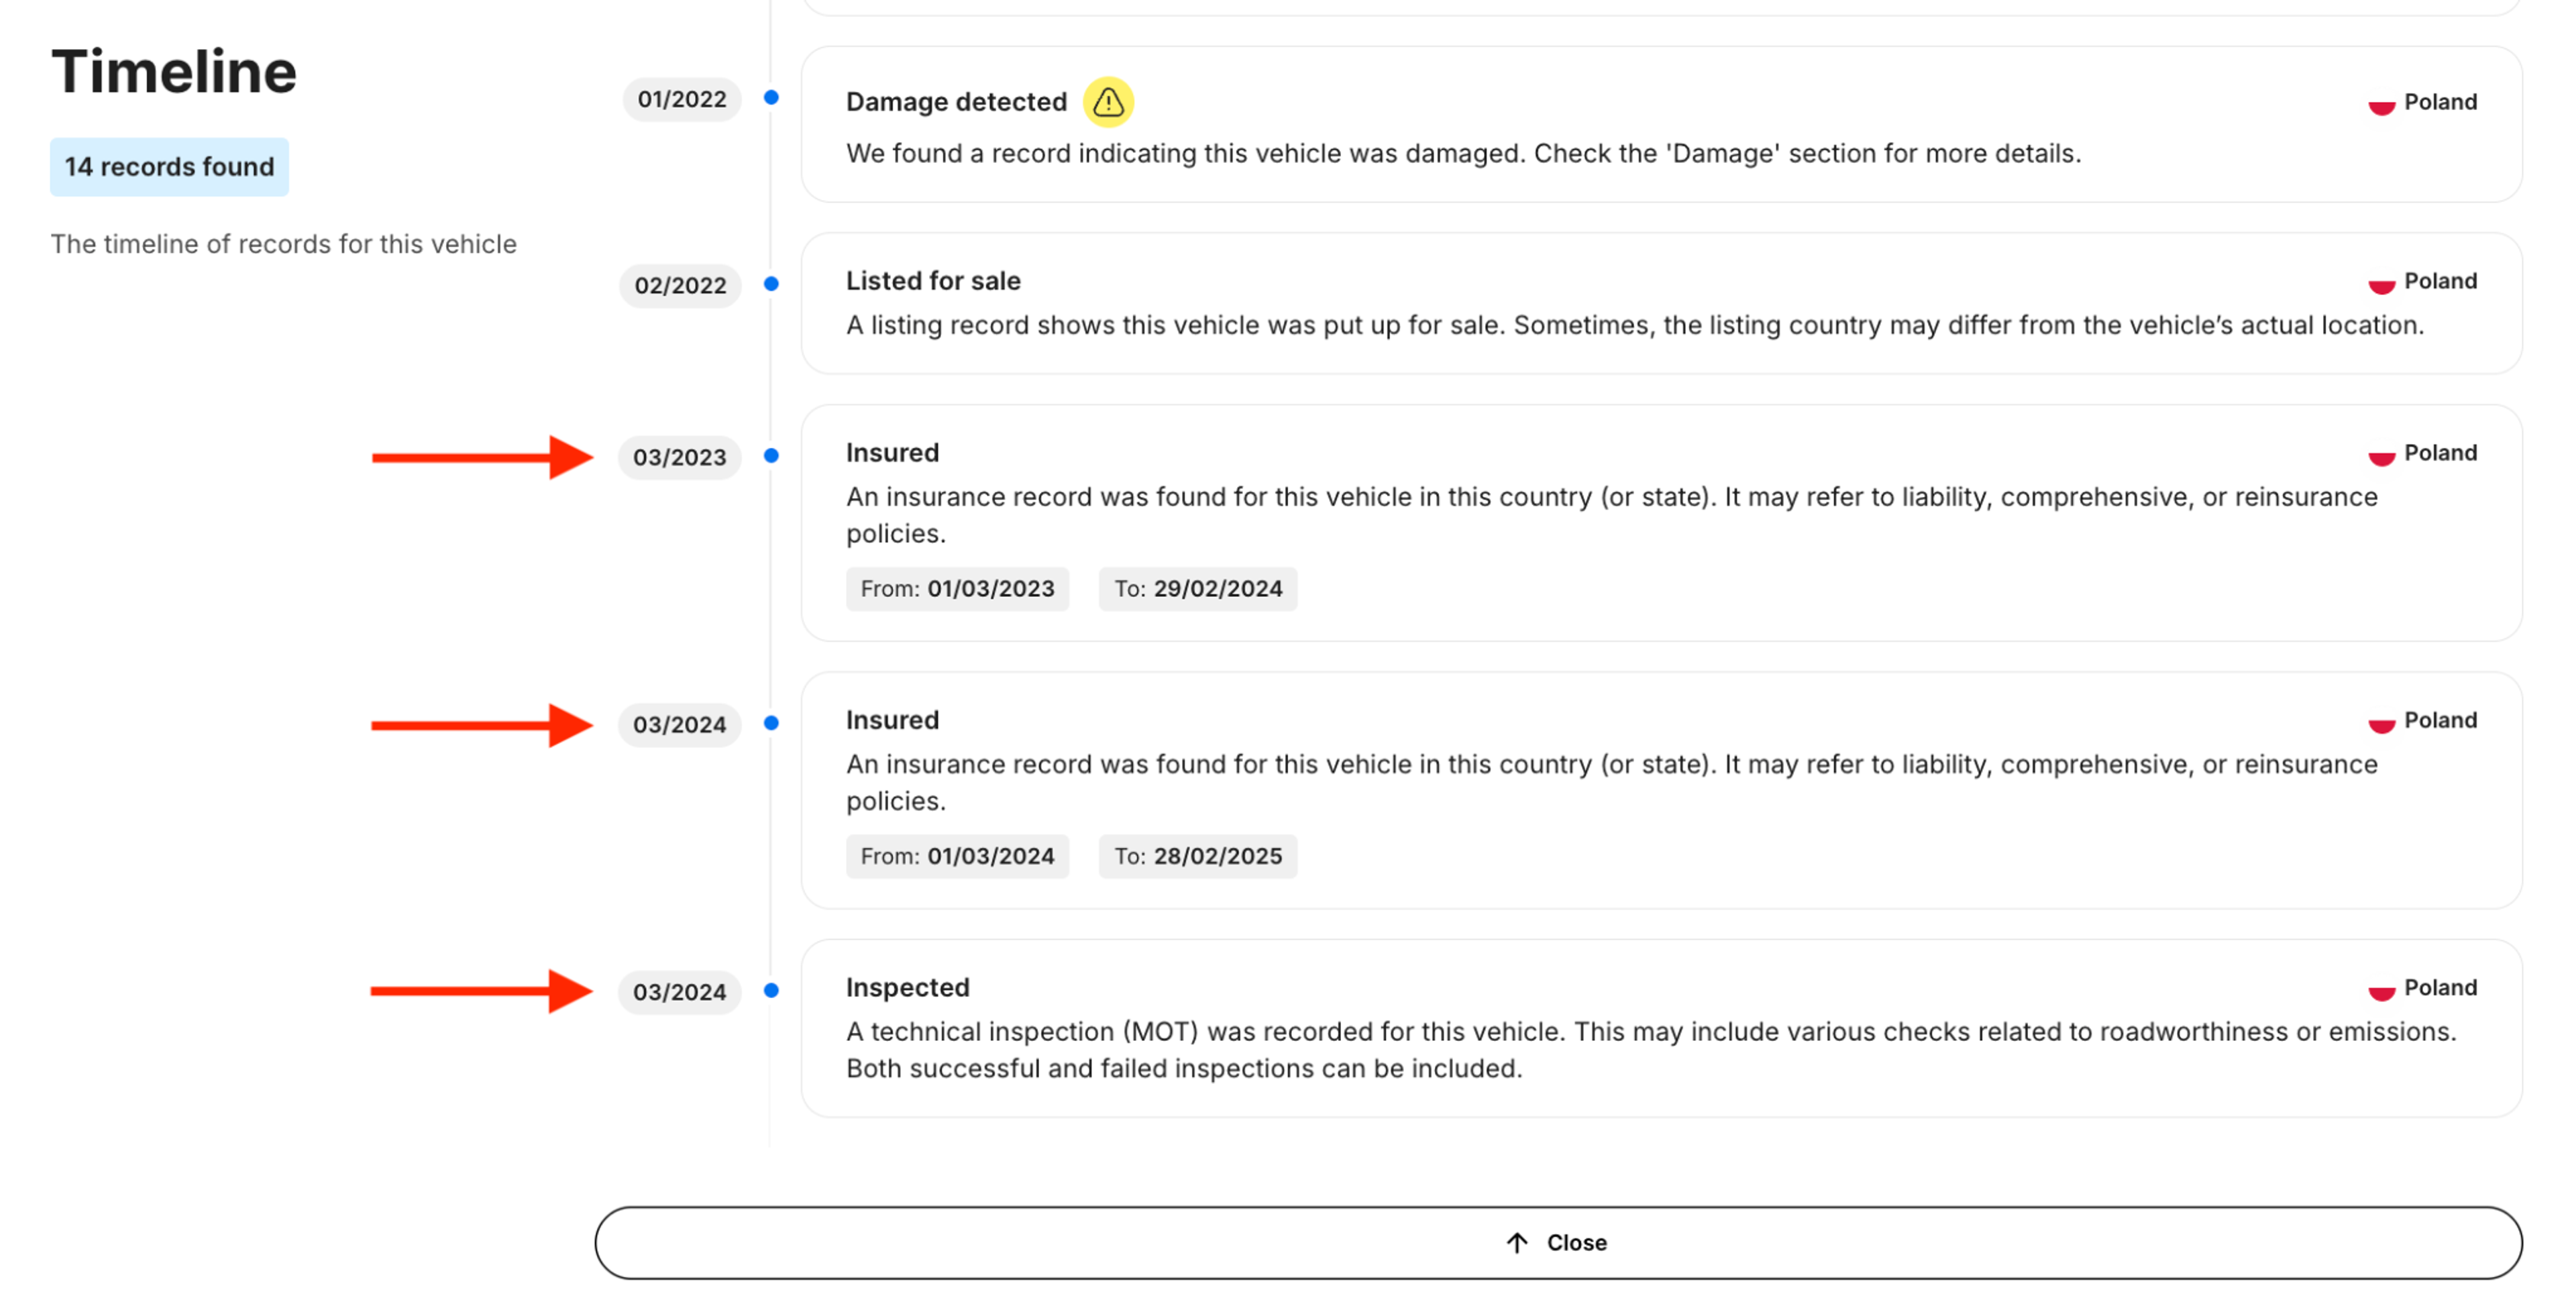Click 'The timeline of records for this vehicle' text
This screenshot has height=1312, width=2576.
pos(284,244)
